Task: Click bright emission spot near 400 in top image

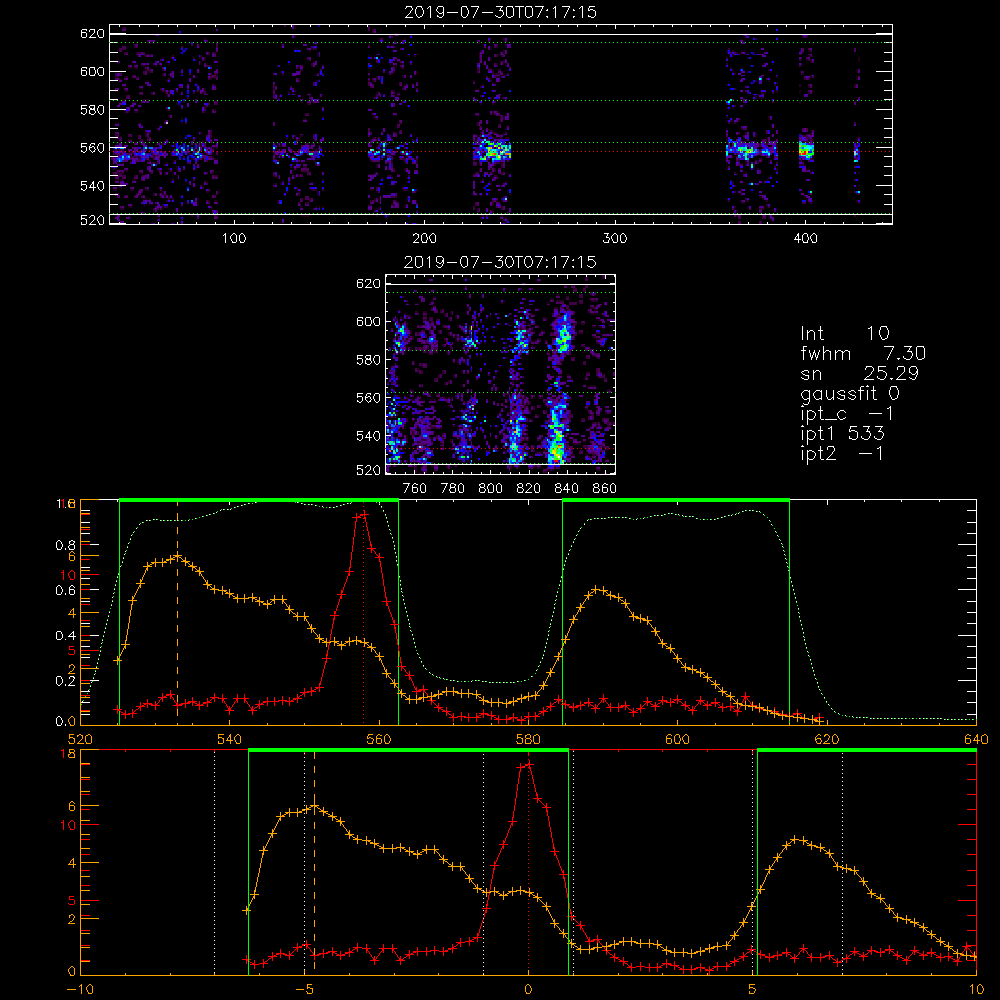Action: (807, 150)
